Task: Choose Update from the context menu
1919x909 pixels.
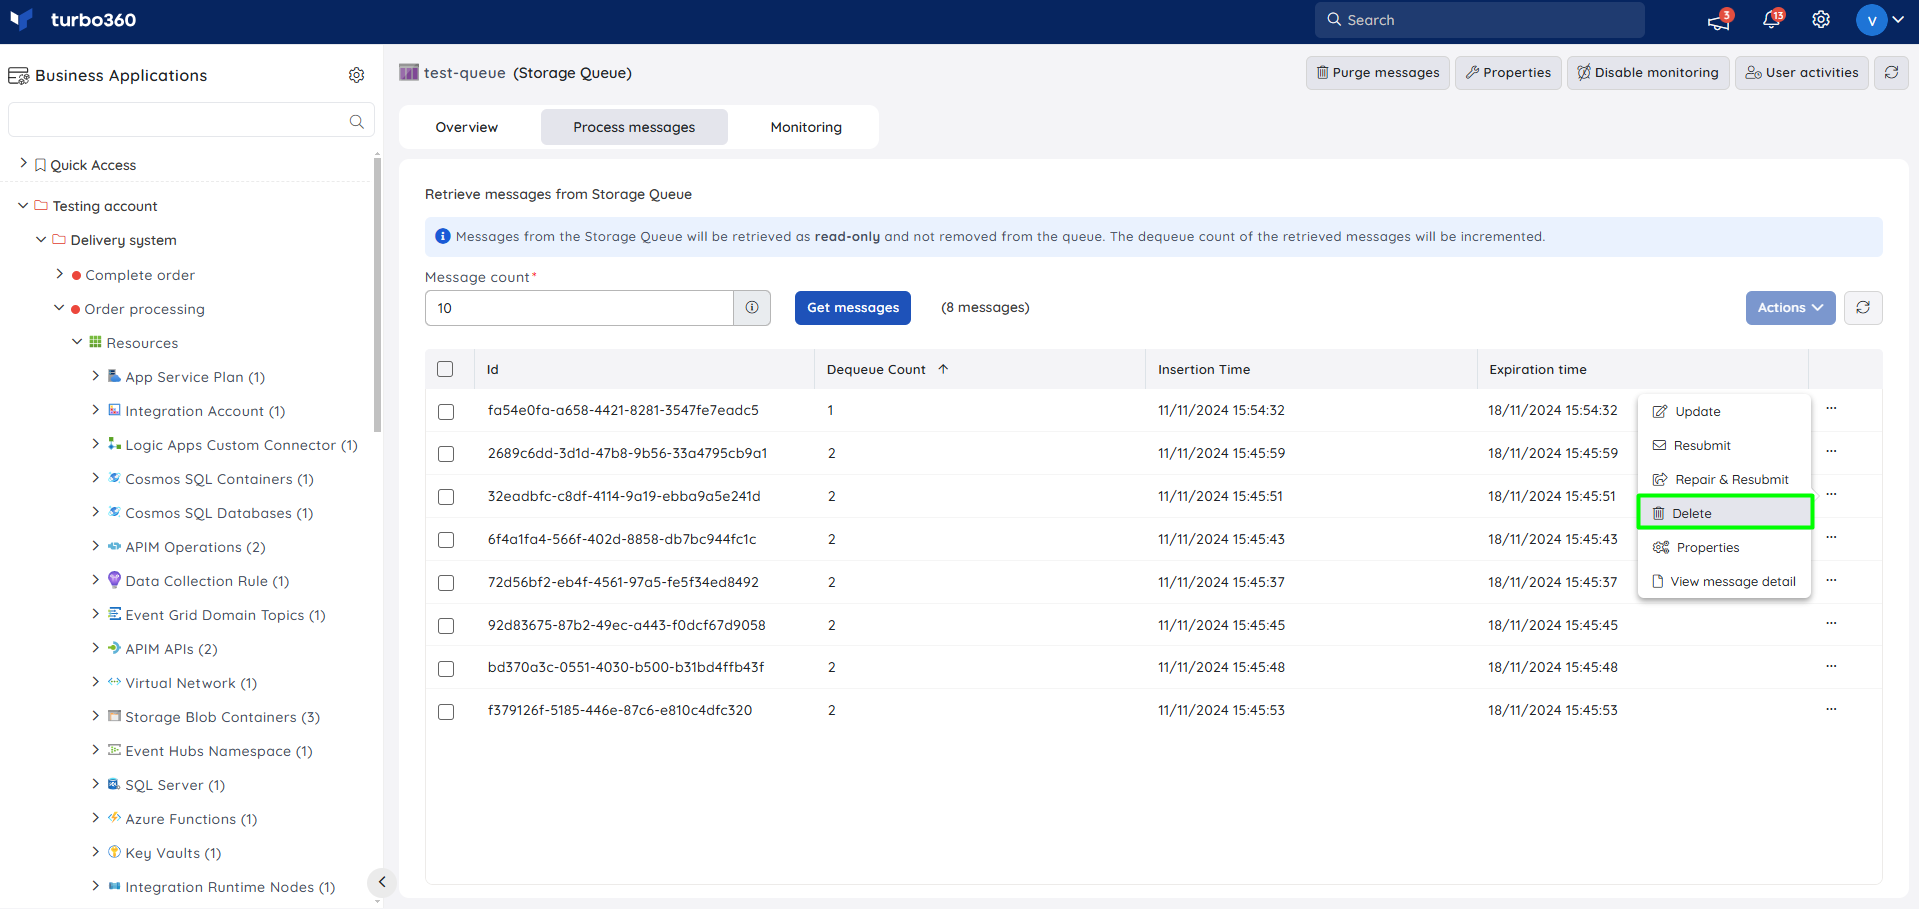Action: [1724, 411]
